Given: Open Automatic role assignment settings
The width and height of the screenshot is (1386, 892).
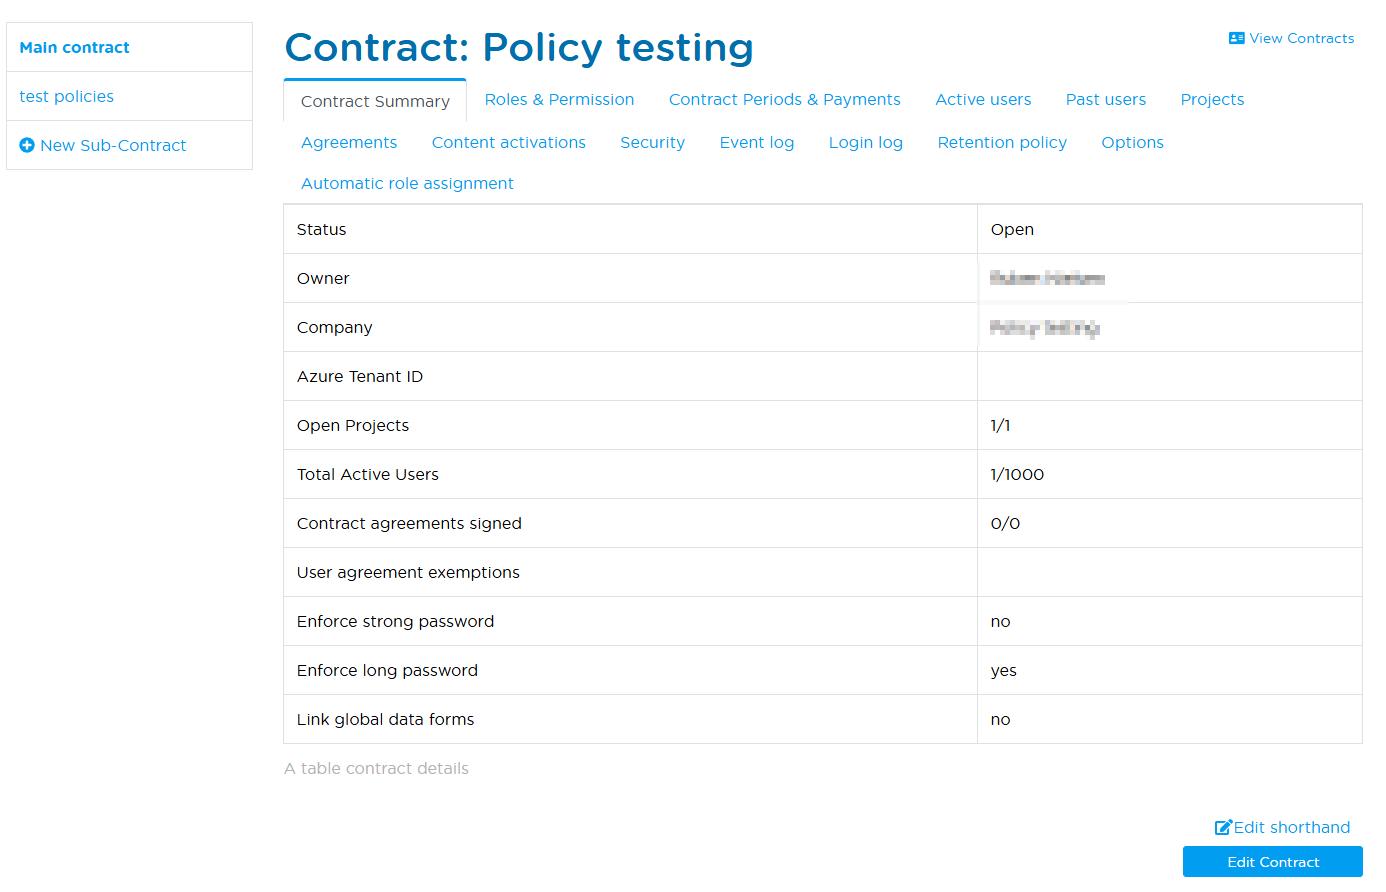Looking at the screenshot, I should [407, 183].
